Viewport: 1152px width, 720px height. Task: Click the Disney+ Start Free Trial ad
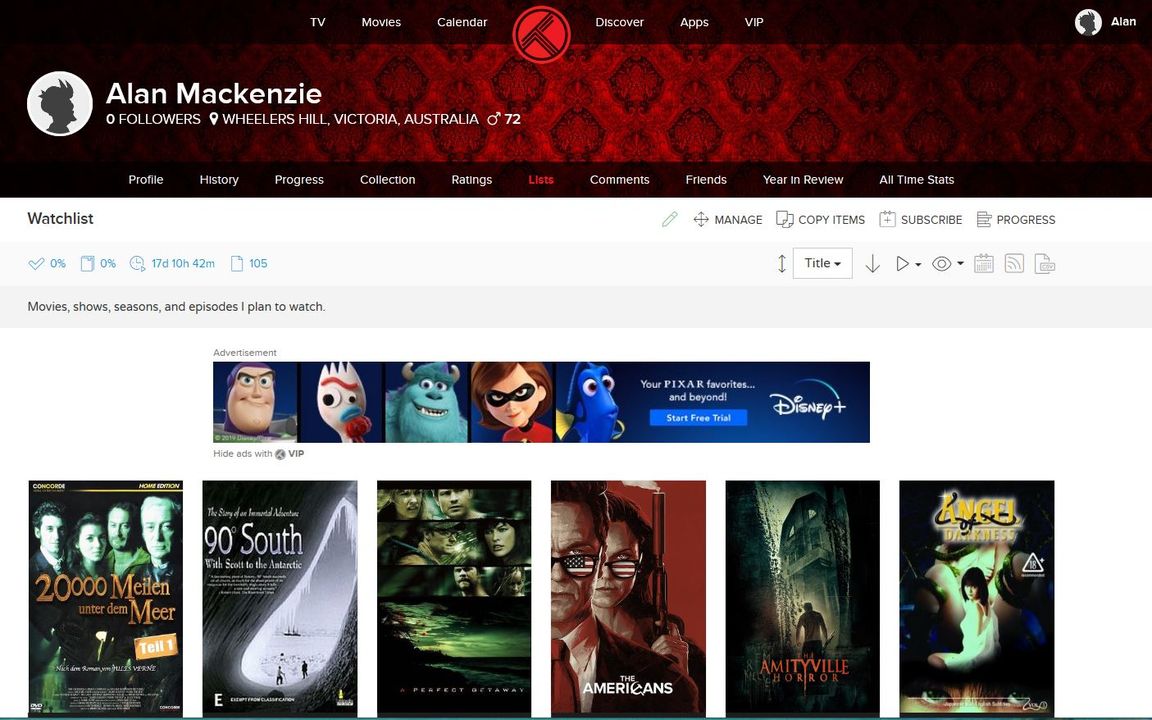tap(698, 418)
